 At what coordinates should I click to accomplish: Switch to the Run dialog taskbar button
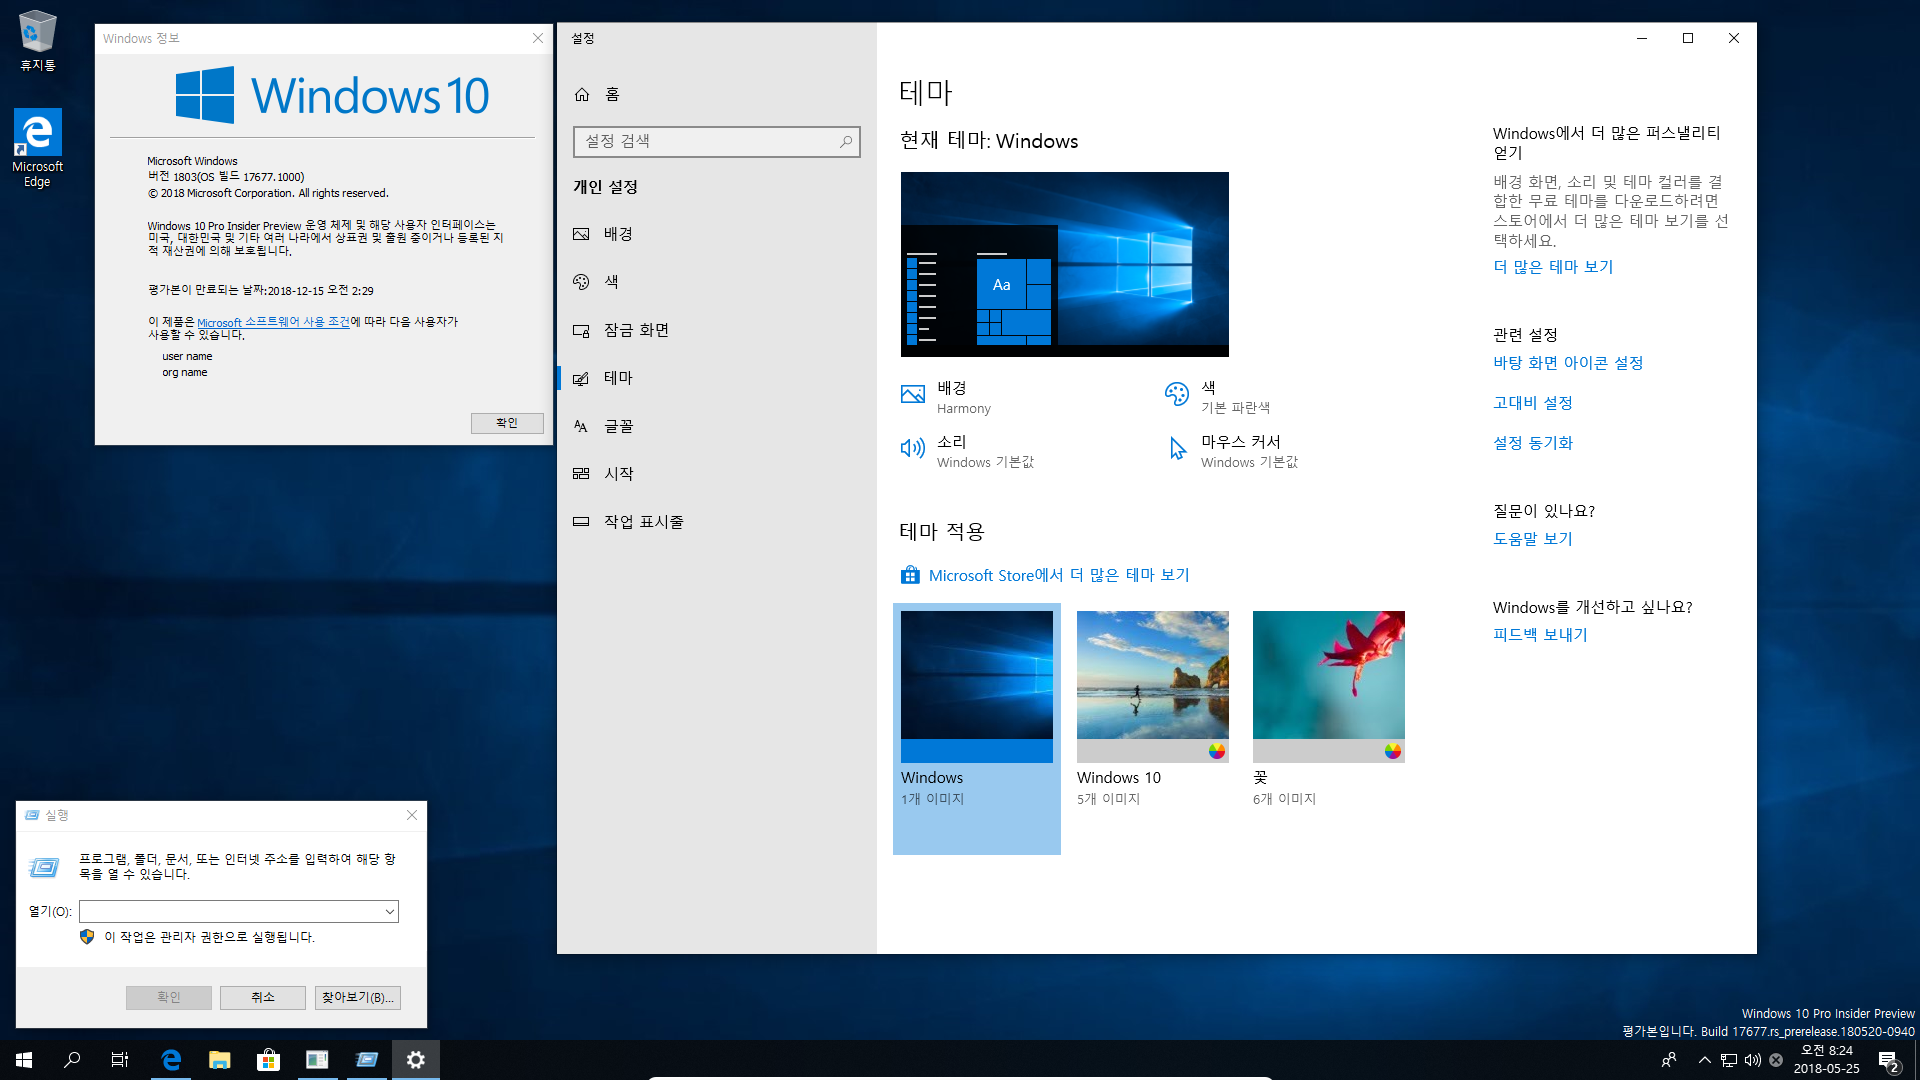click(x=366, y=1060)
